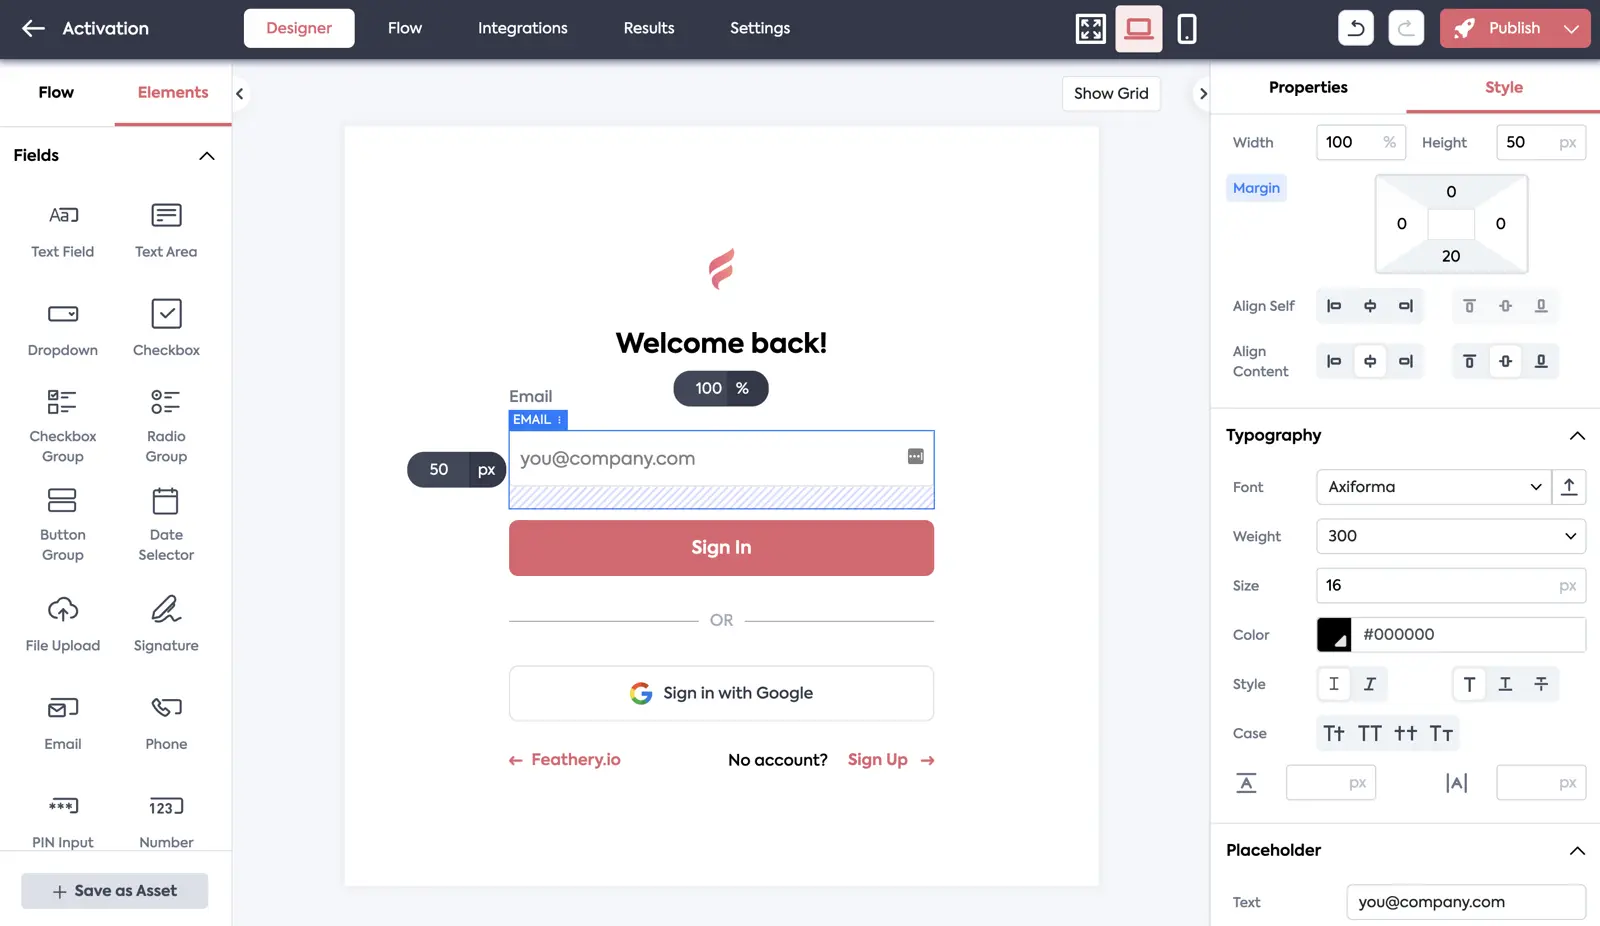Collapse the left elements panel

pos(239,94)
